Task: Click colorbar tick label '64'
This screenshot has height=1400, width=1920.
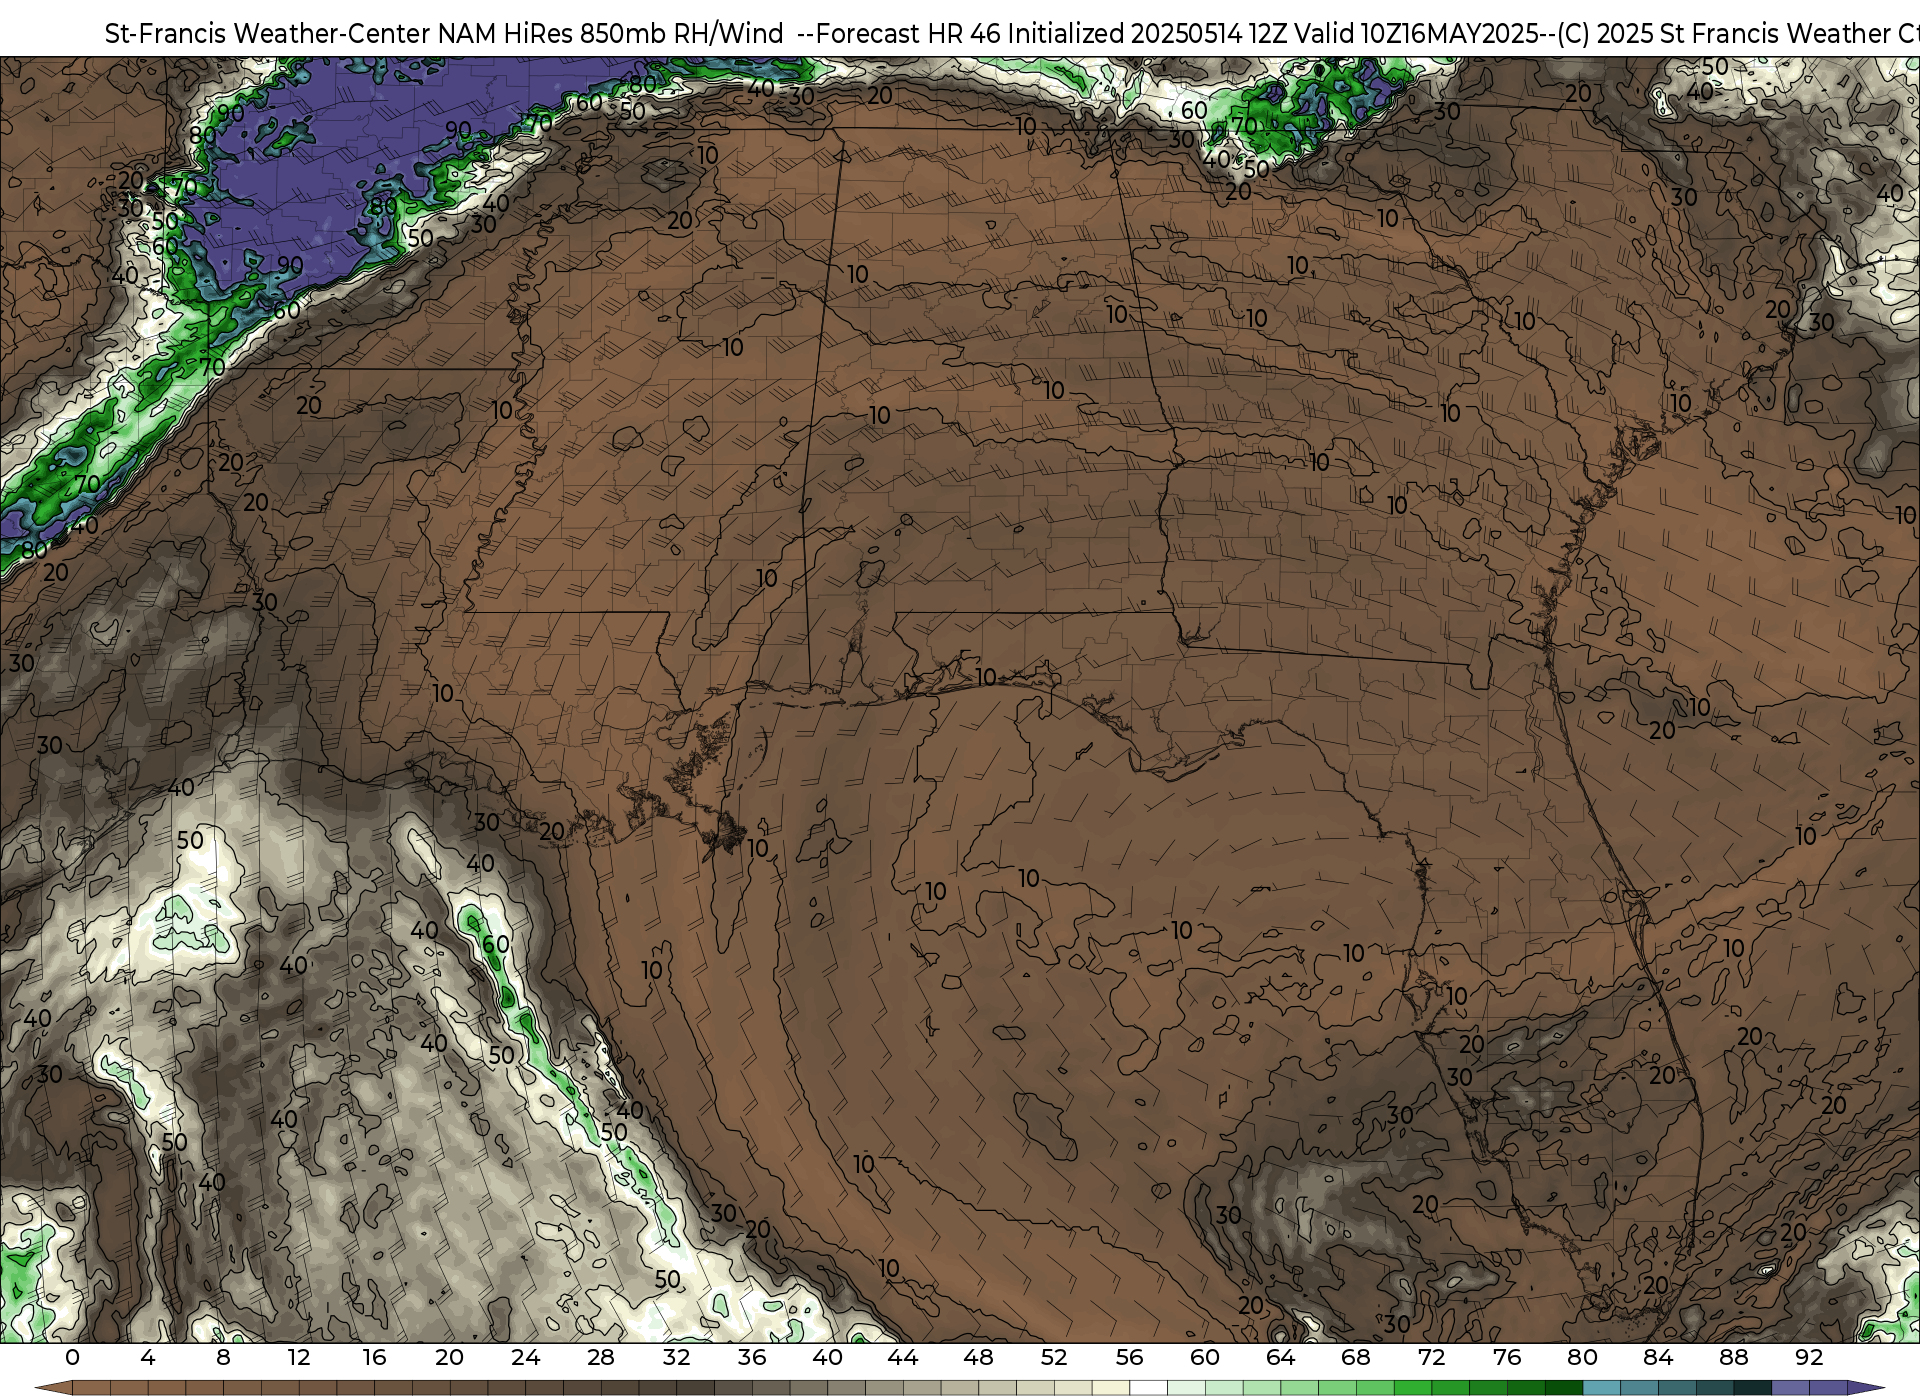Action: (x=1281, y=1357)
